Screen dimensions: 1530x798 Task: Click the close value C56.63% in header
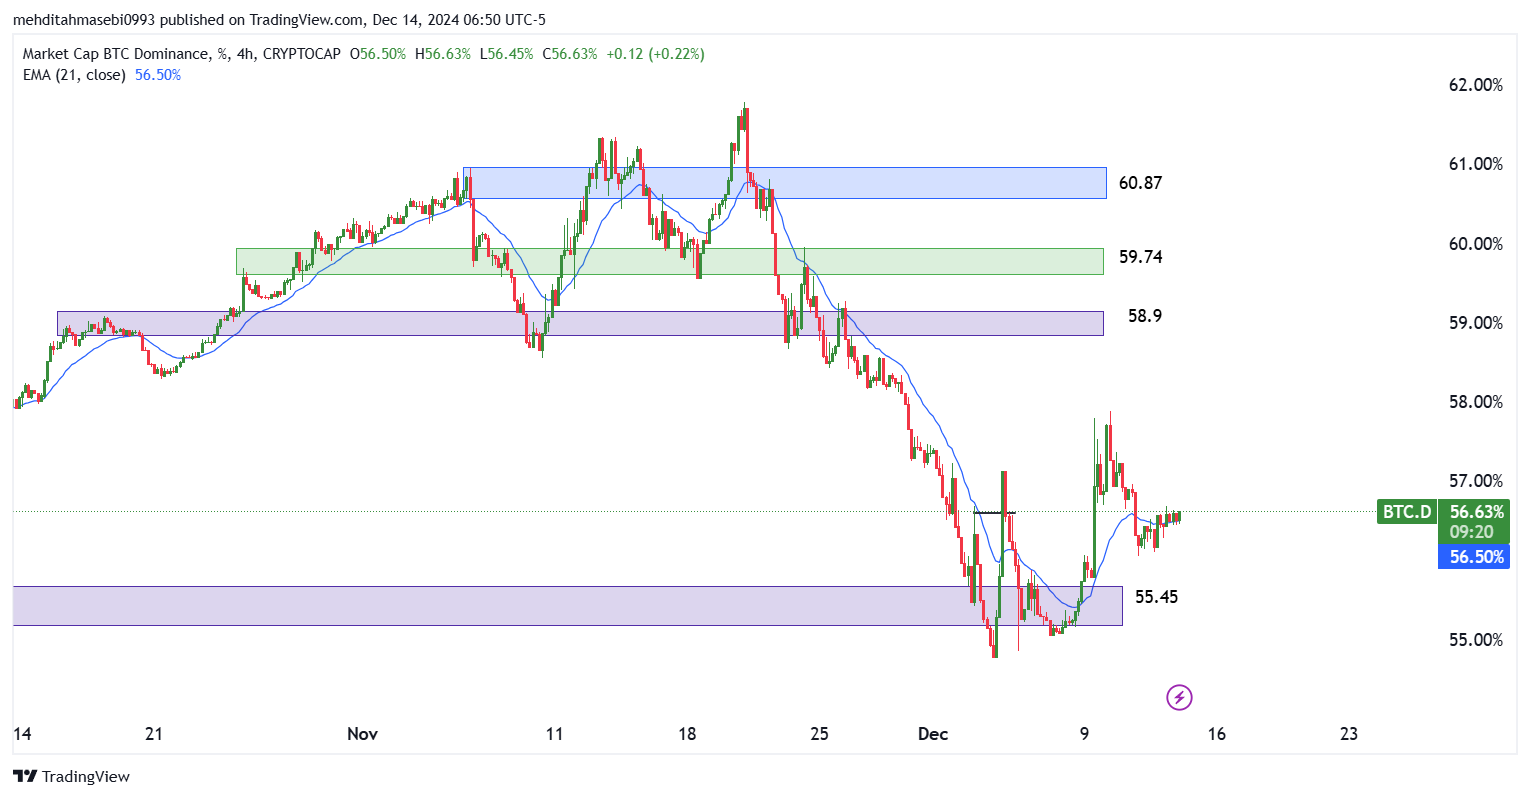569,54
